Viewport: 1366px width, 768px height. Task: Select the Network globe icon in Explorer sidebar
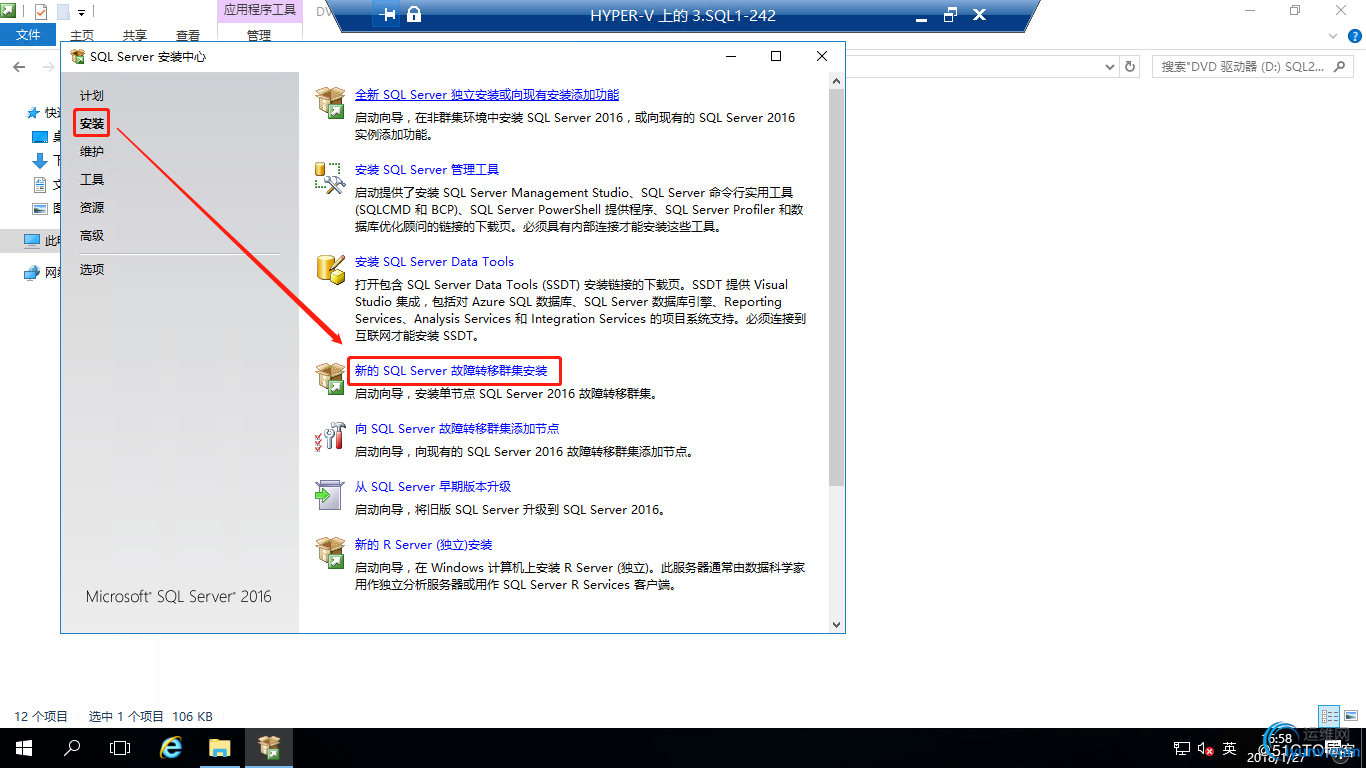[x=32, y=272]
